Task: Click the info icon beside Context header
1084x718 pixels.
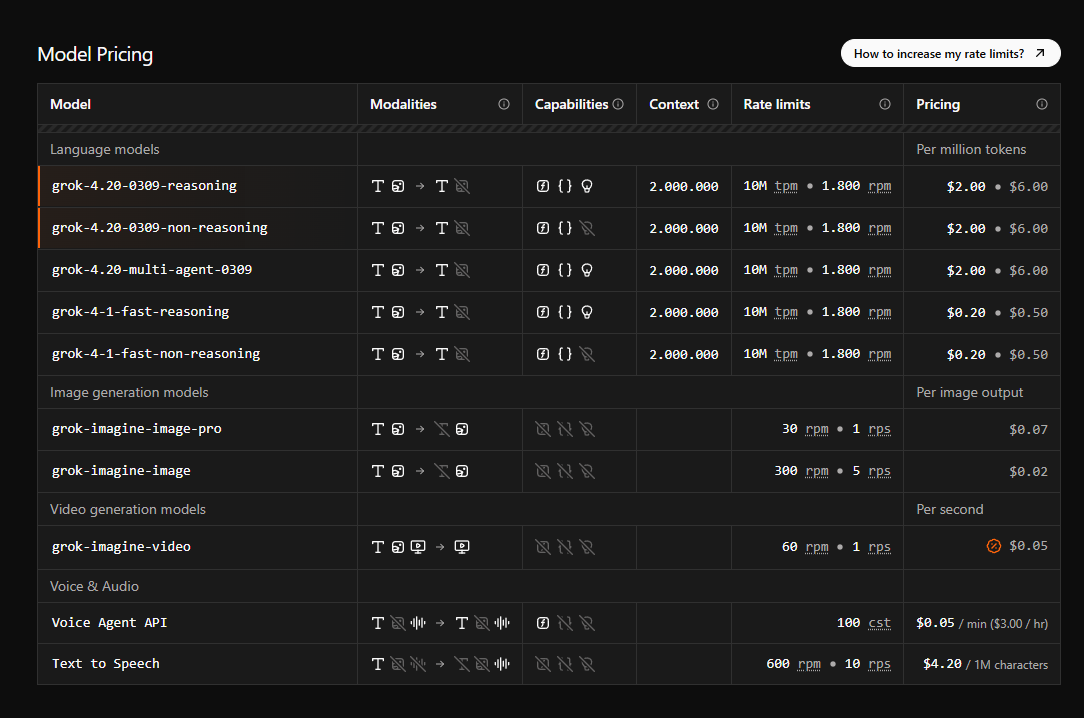Action: click(x=713, y=104)
